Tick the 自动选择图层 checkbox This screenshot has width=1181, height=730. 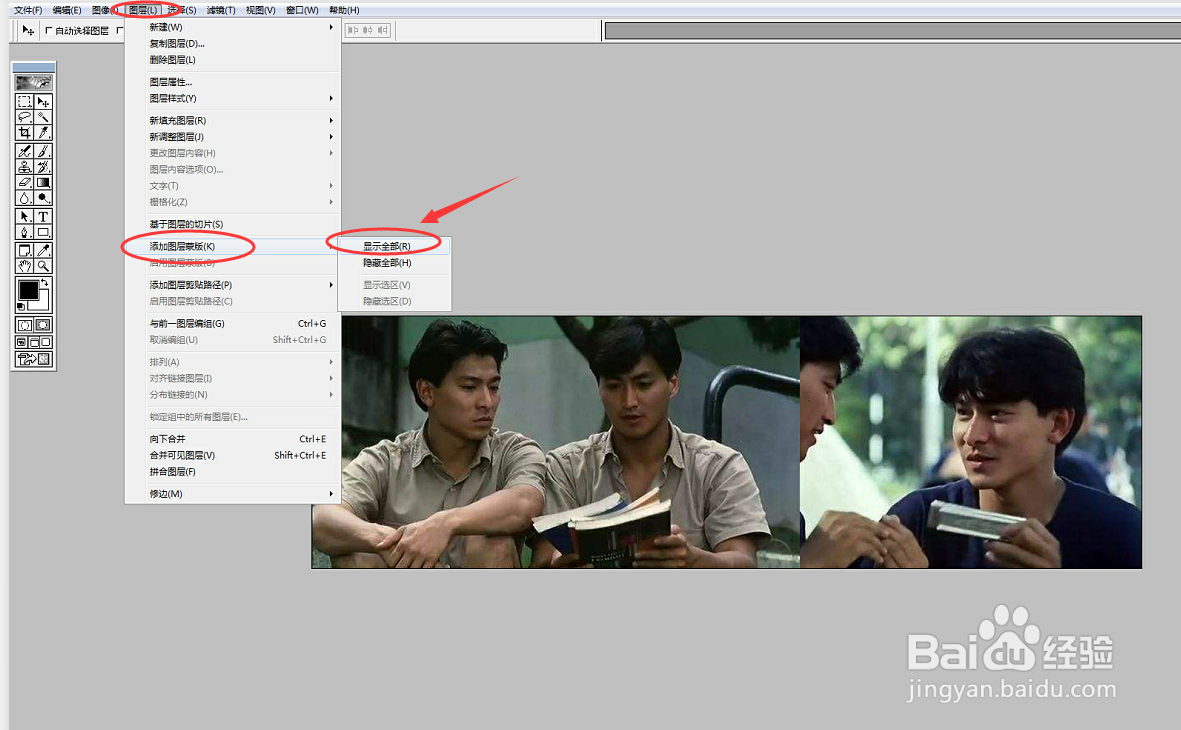click(x=49, y=31)
